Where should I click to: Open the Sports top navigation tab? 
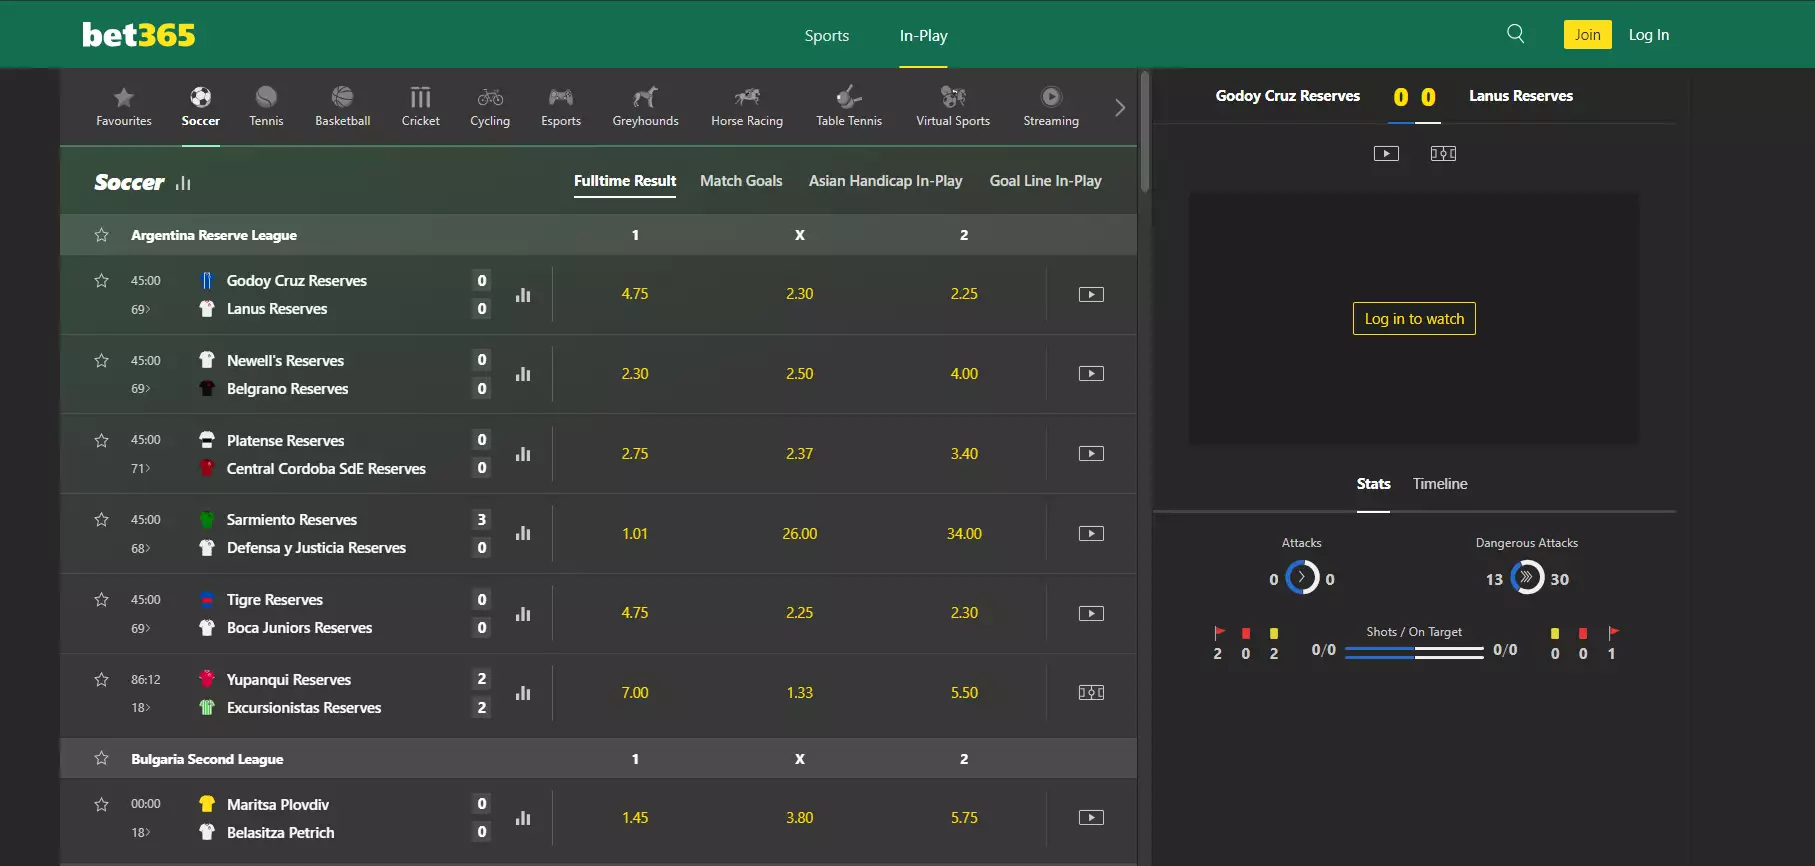(827, 35)
